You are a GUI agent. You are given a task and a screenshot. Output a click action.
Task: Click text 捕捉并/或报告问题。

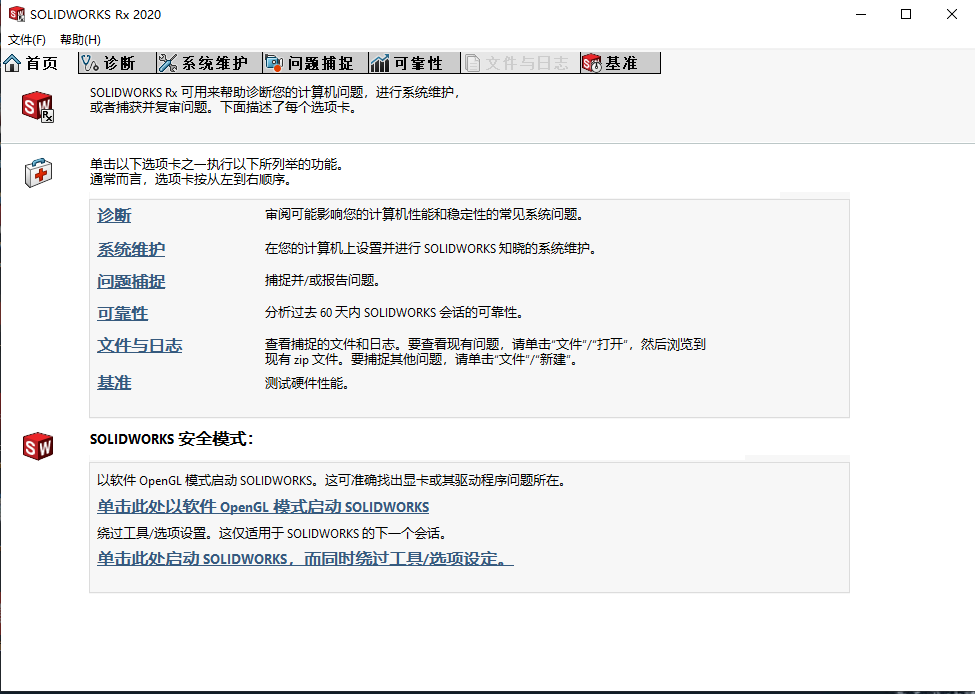point(323,280)
